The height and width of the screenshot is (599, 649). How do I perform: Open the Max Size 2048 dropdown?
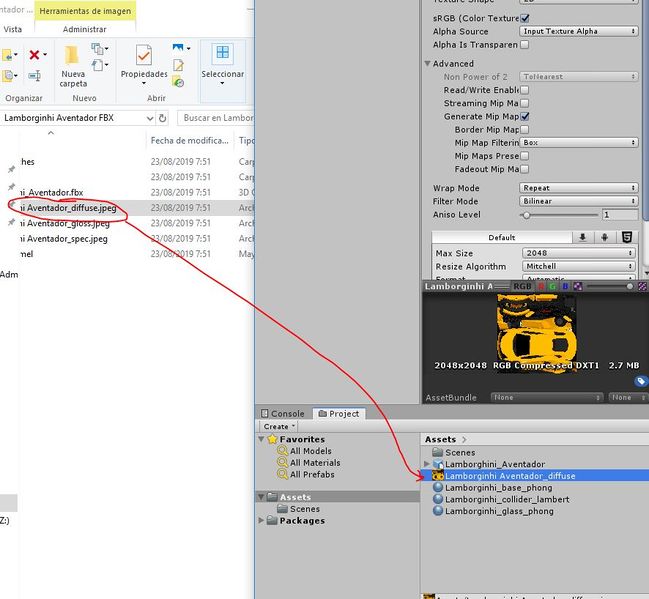[579, 253]
